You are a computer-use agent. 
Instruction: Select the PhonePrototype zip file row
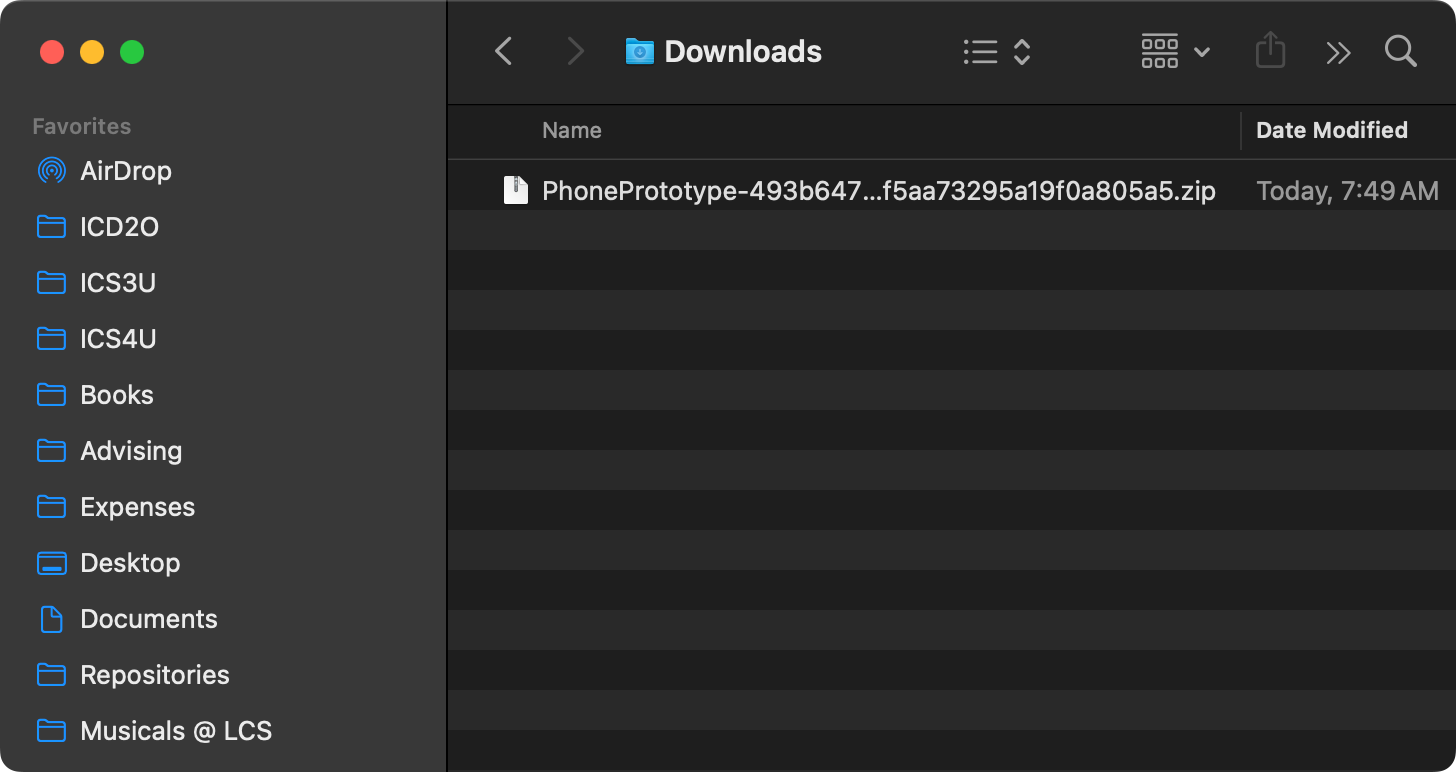[x=878, y=191]
